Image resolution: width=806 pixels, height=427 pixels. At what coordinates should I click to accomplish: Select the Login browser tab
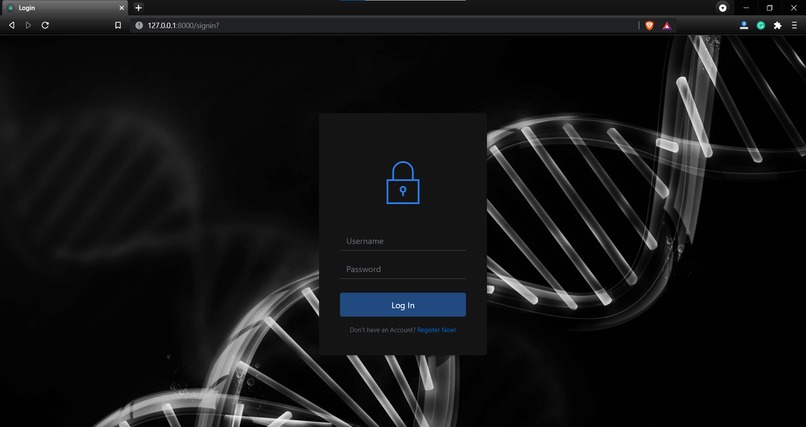point(64,8)
